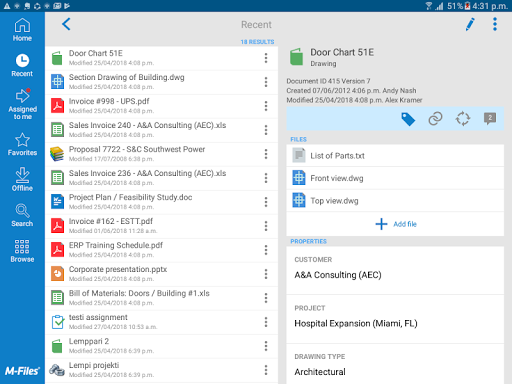Select Sales Invoice 236 - A&A Consulting
The image size is (512, 384).
pos(161,178)
